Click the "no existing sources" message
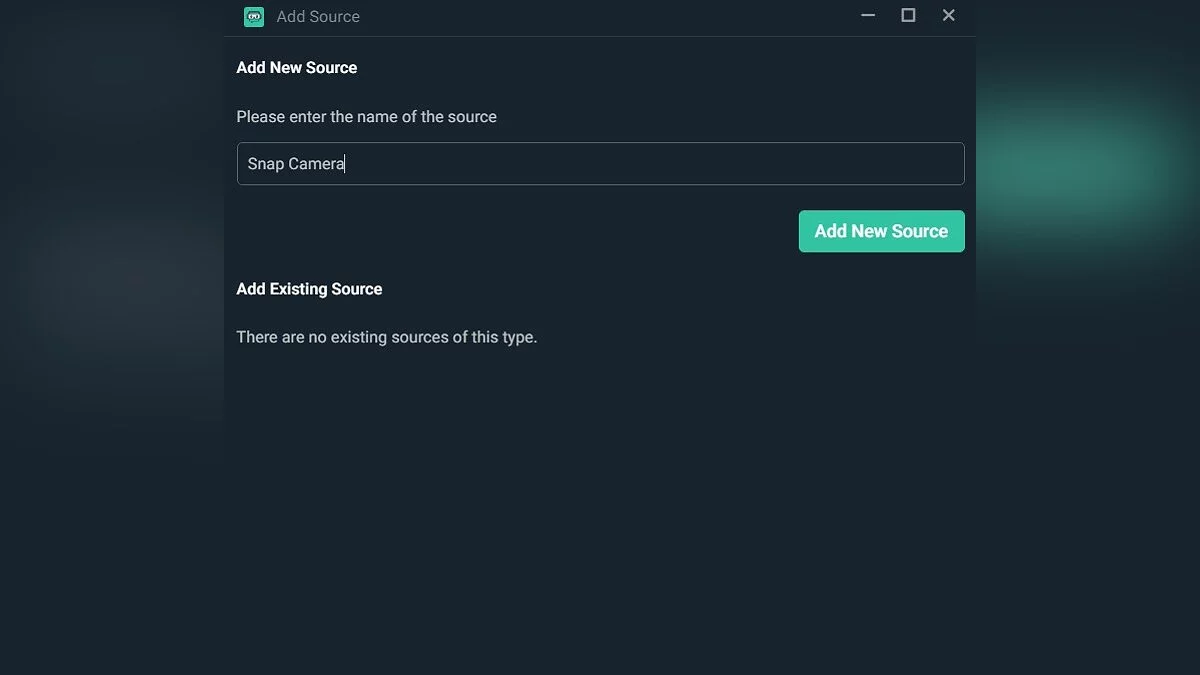This screenshot has height=675, width=1200. point(387,337)
